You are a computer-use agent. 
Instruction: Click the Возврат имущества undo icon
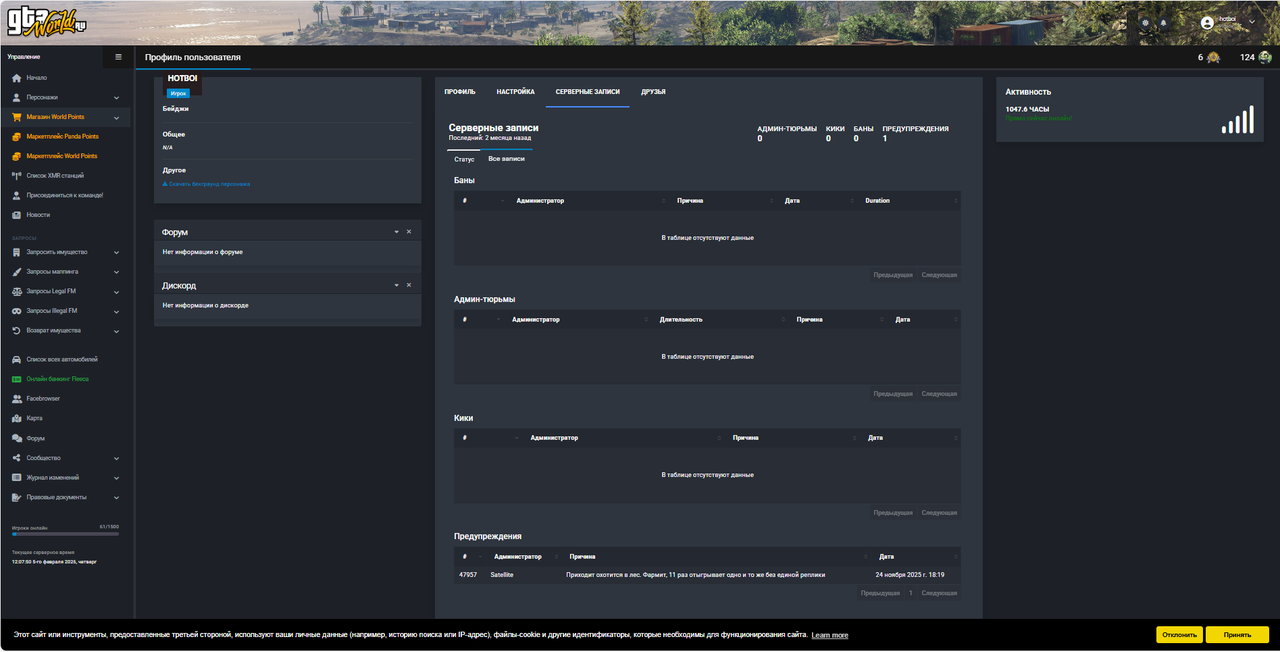coord(16,331)
